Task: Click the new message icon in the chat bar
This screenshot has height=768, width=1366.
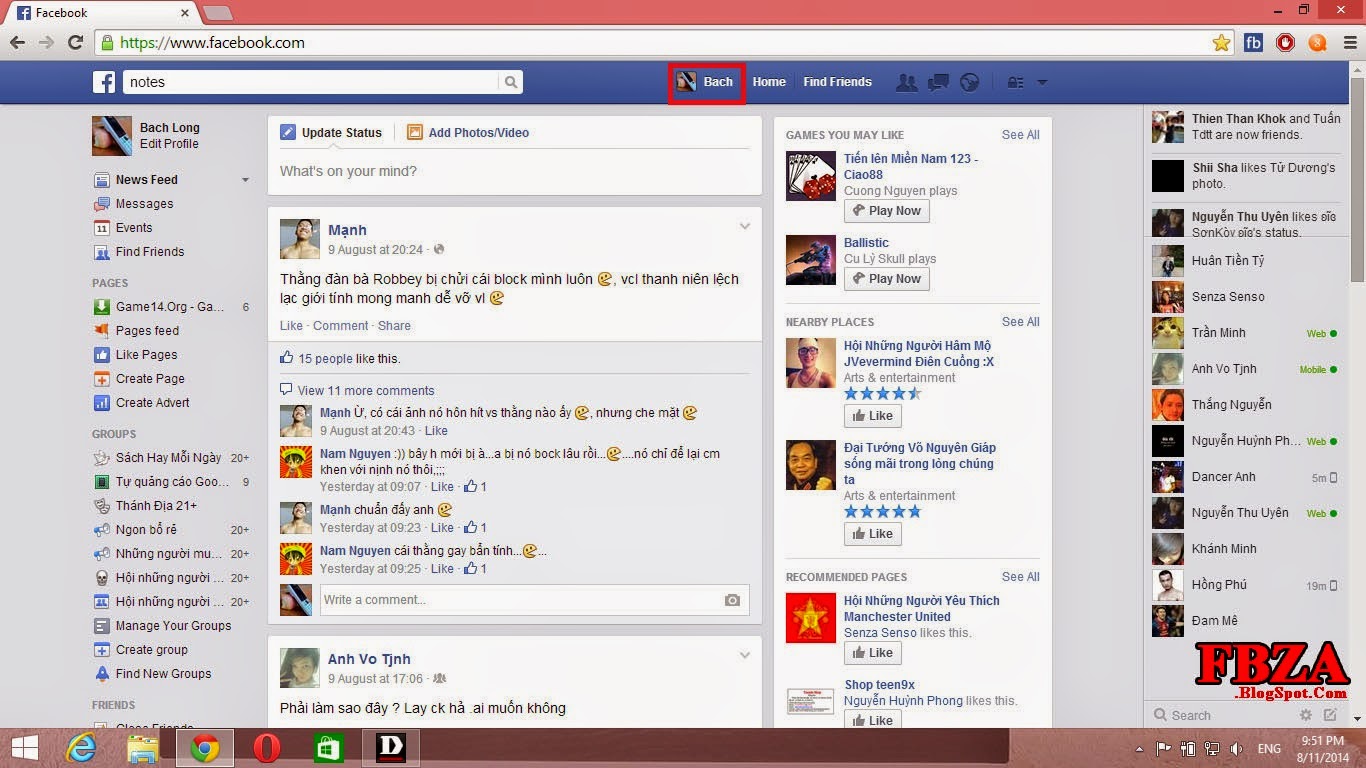Action: (1330, 715)
